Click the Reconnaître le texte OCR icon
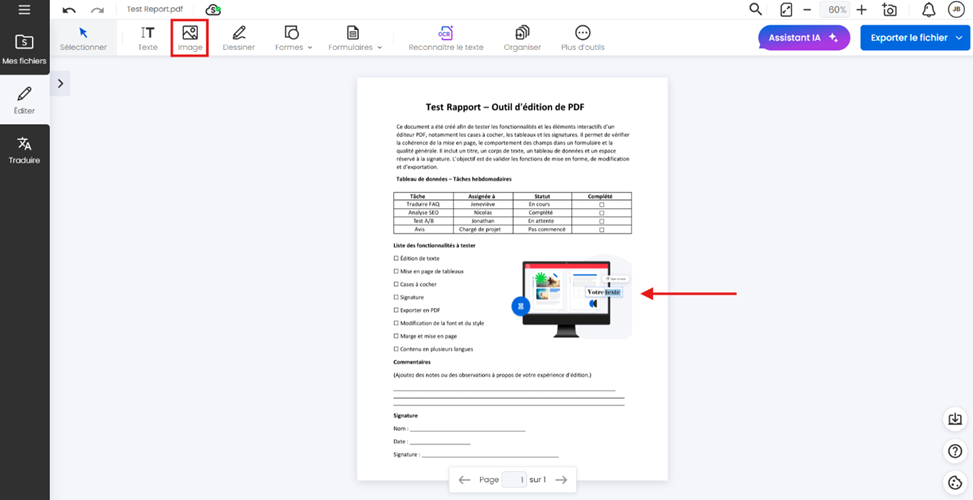The height and width of the screenshot is (500, 973). tap(445, 38)
